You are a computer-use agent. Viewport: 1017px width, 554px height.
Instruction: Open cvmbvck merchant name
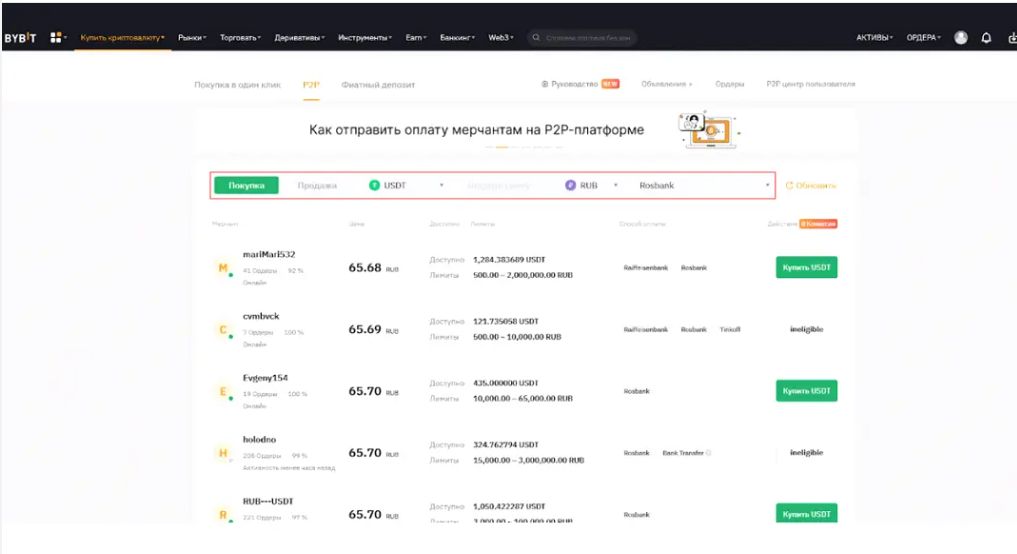click(x=261, y=316)
